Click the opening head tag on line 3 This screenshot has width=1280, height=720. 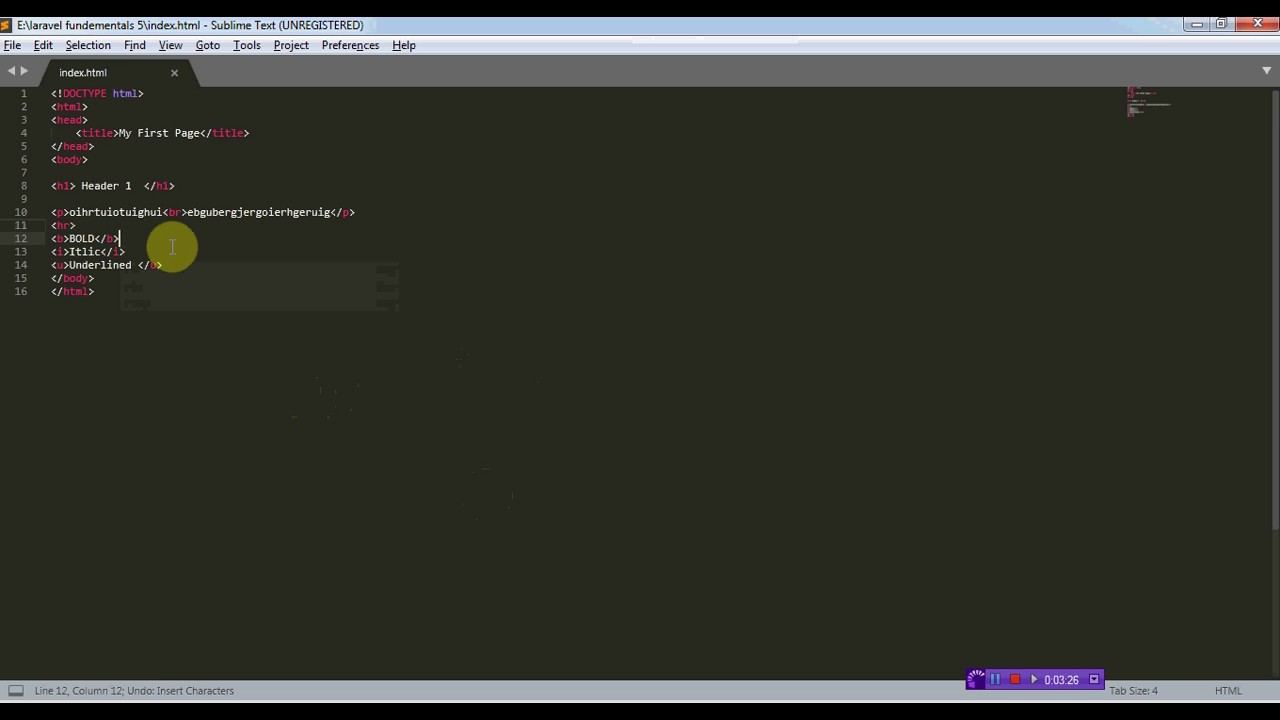[x=69, y=120]
